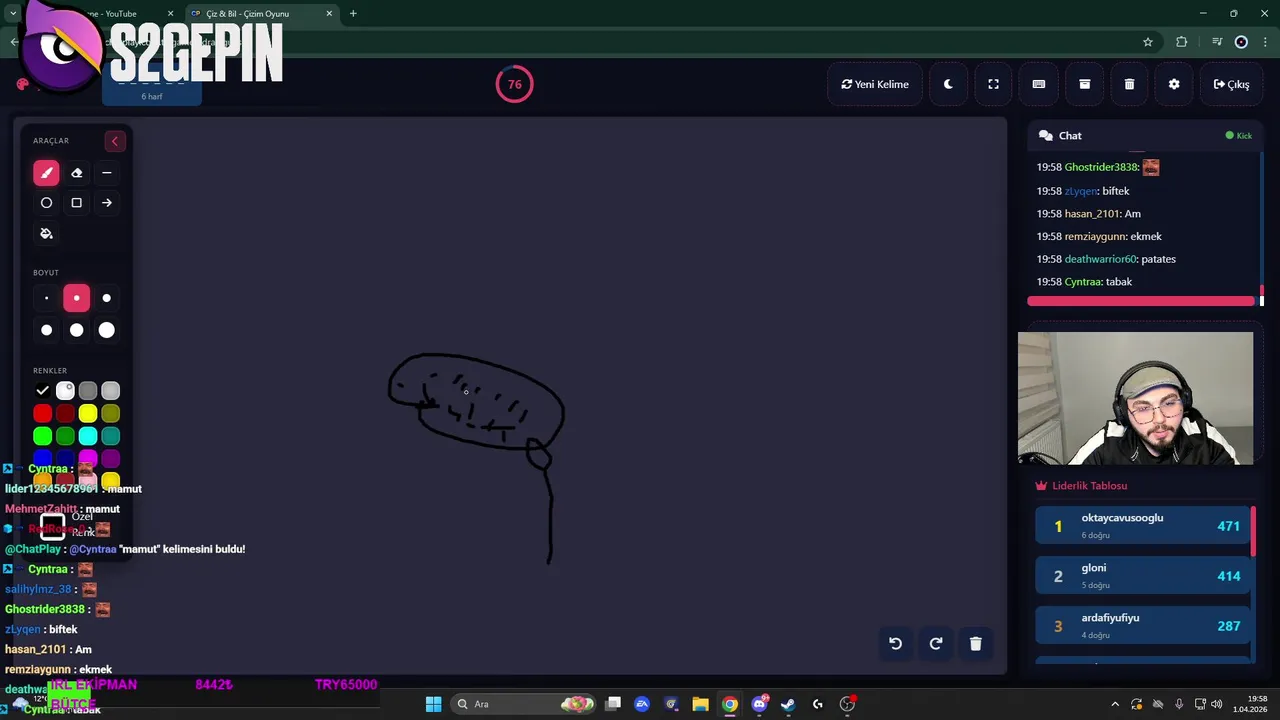1280x720 pixels.
Task: Select ardafiyufiyu leaderboard row
Action: point(1142,625)
